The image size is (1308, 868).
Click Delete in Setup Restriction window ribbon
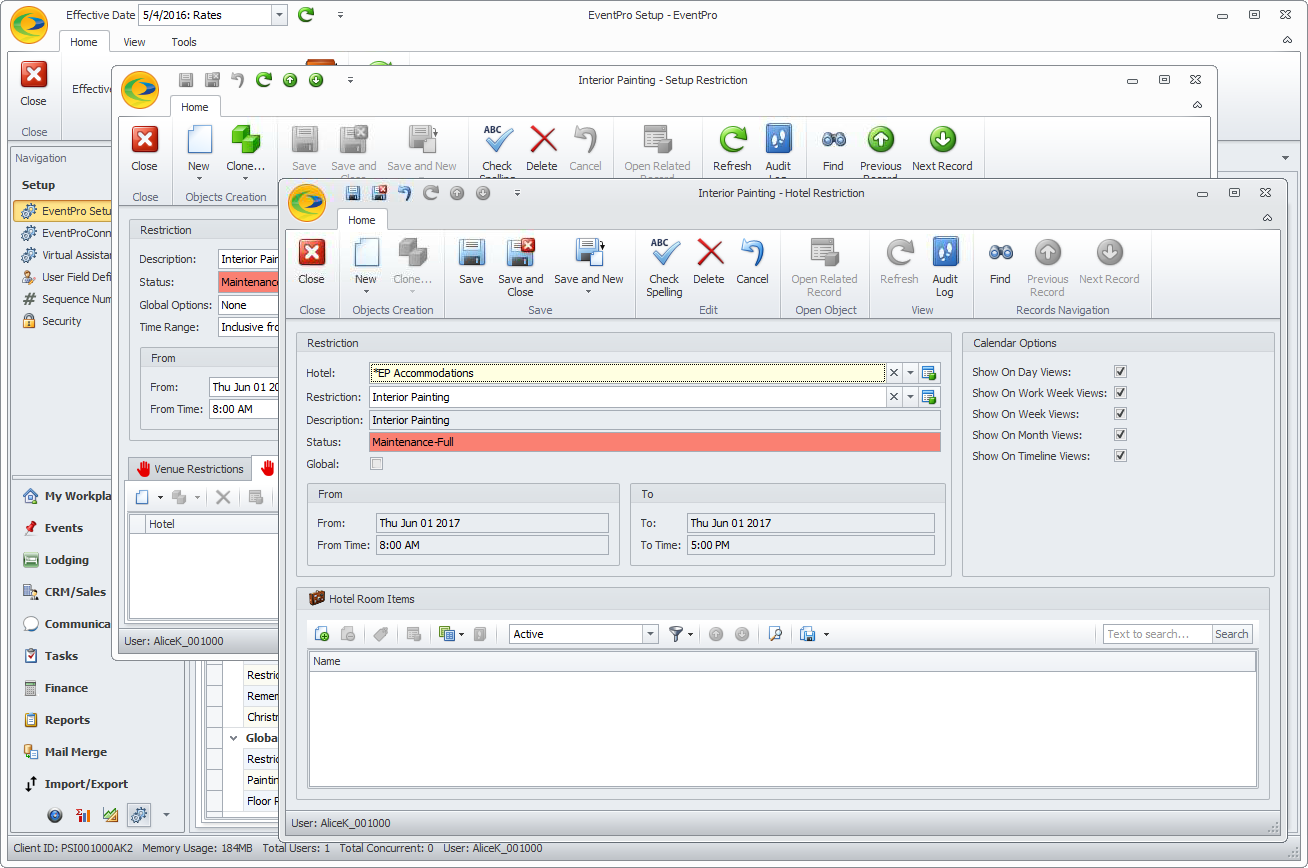tap(542, 149)
